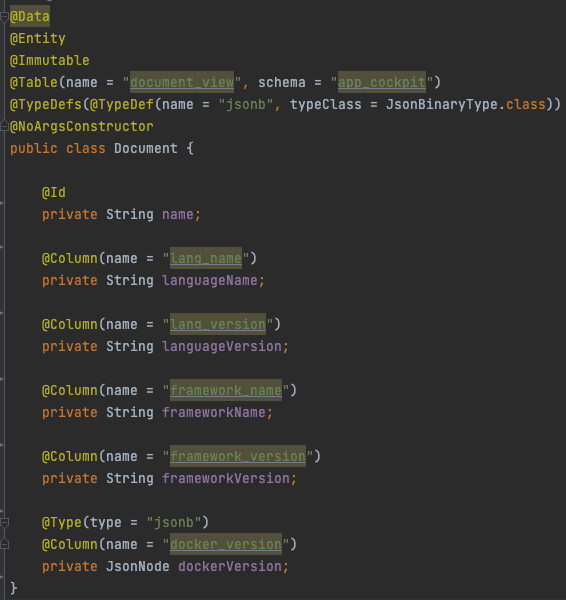Click the @Immutable annotation

[x=50, y=60]
